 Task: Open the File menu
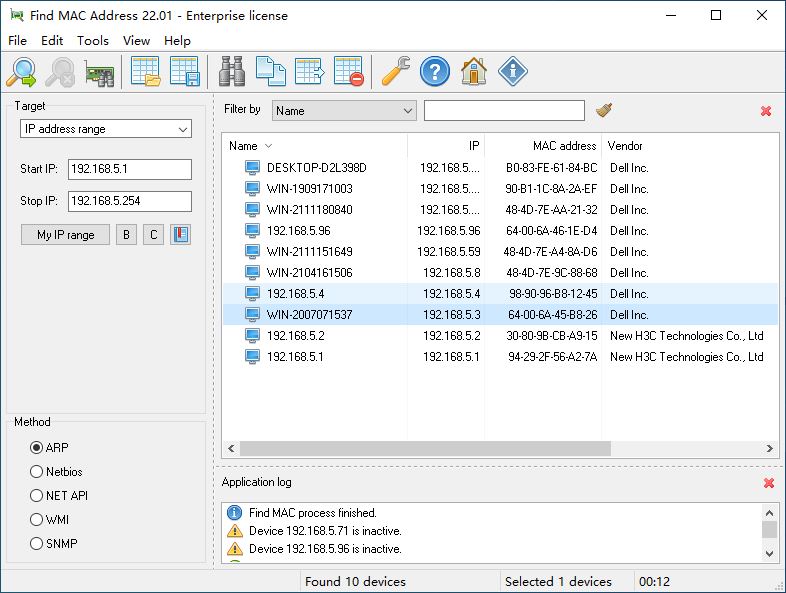[x=18, y=41]
